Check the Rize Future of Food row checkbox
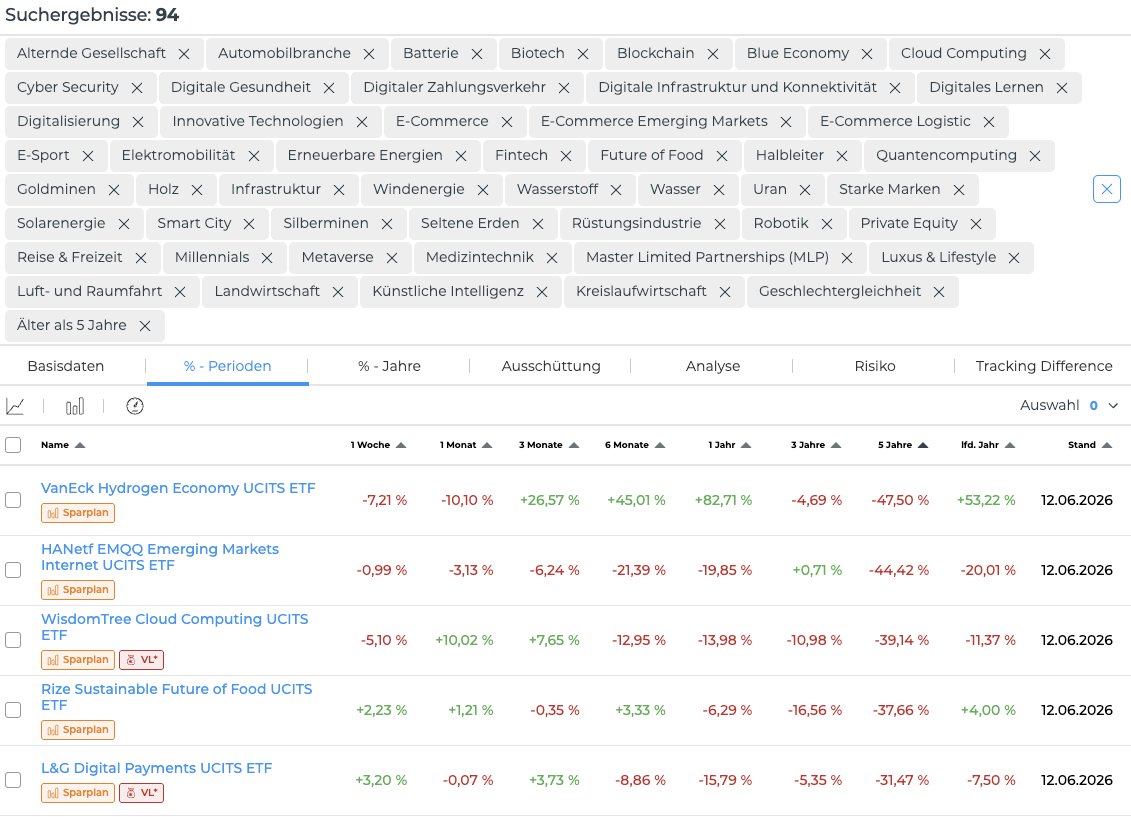This screenshot has width=1131, height=817. click(x=13, y=710)
